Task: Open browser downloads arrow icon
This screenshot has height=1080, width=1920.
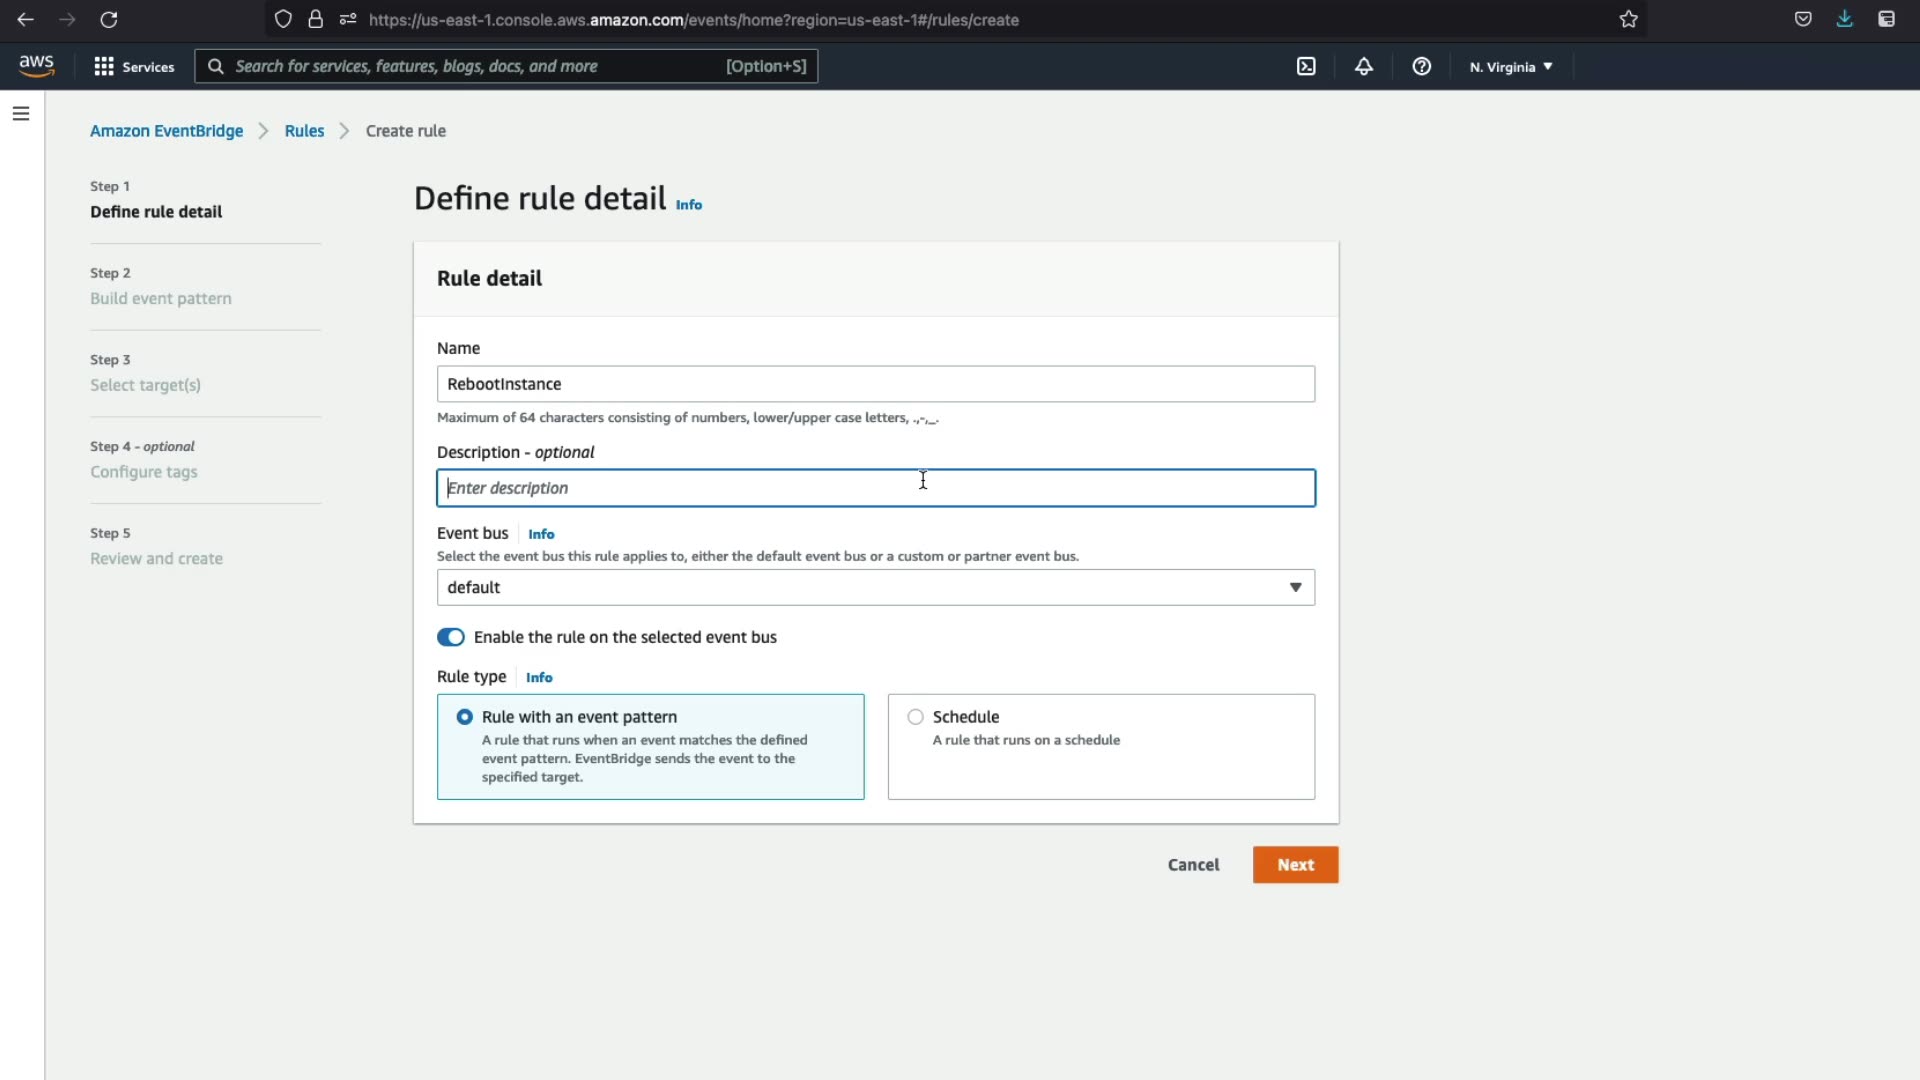Action: pos(1844,19)
